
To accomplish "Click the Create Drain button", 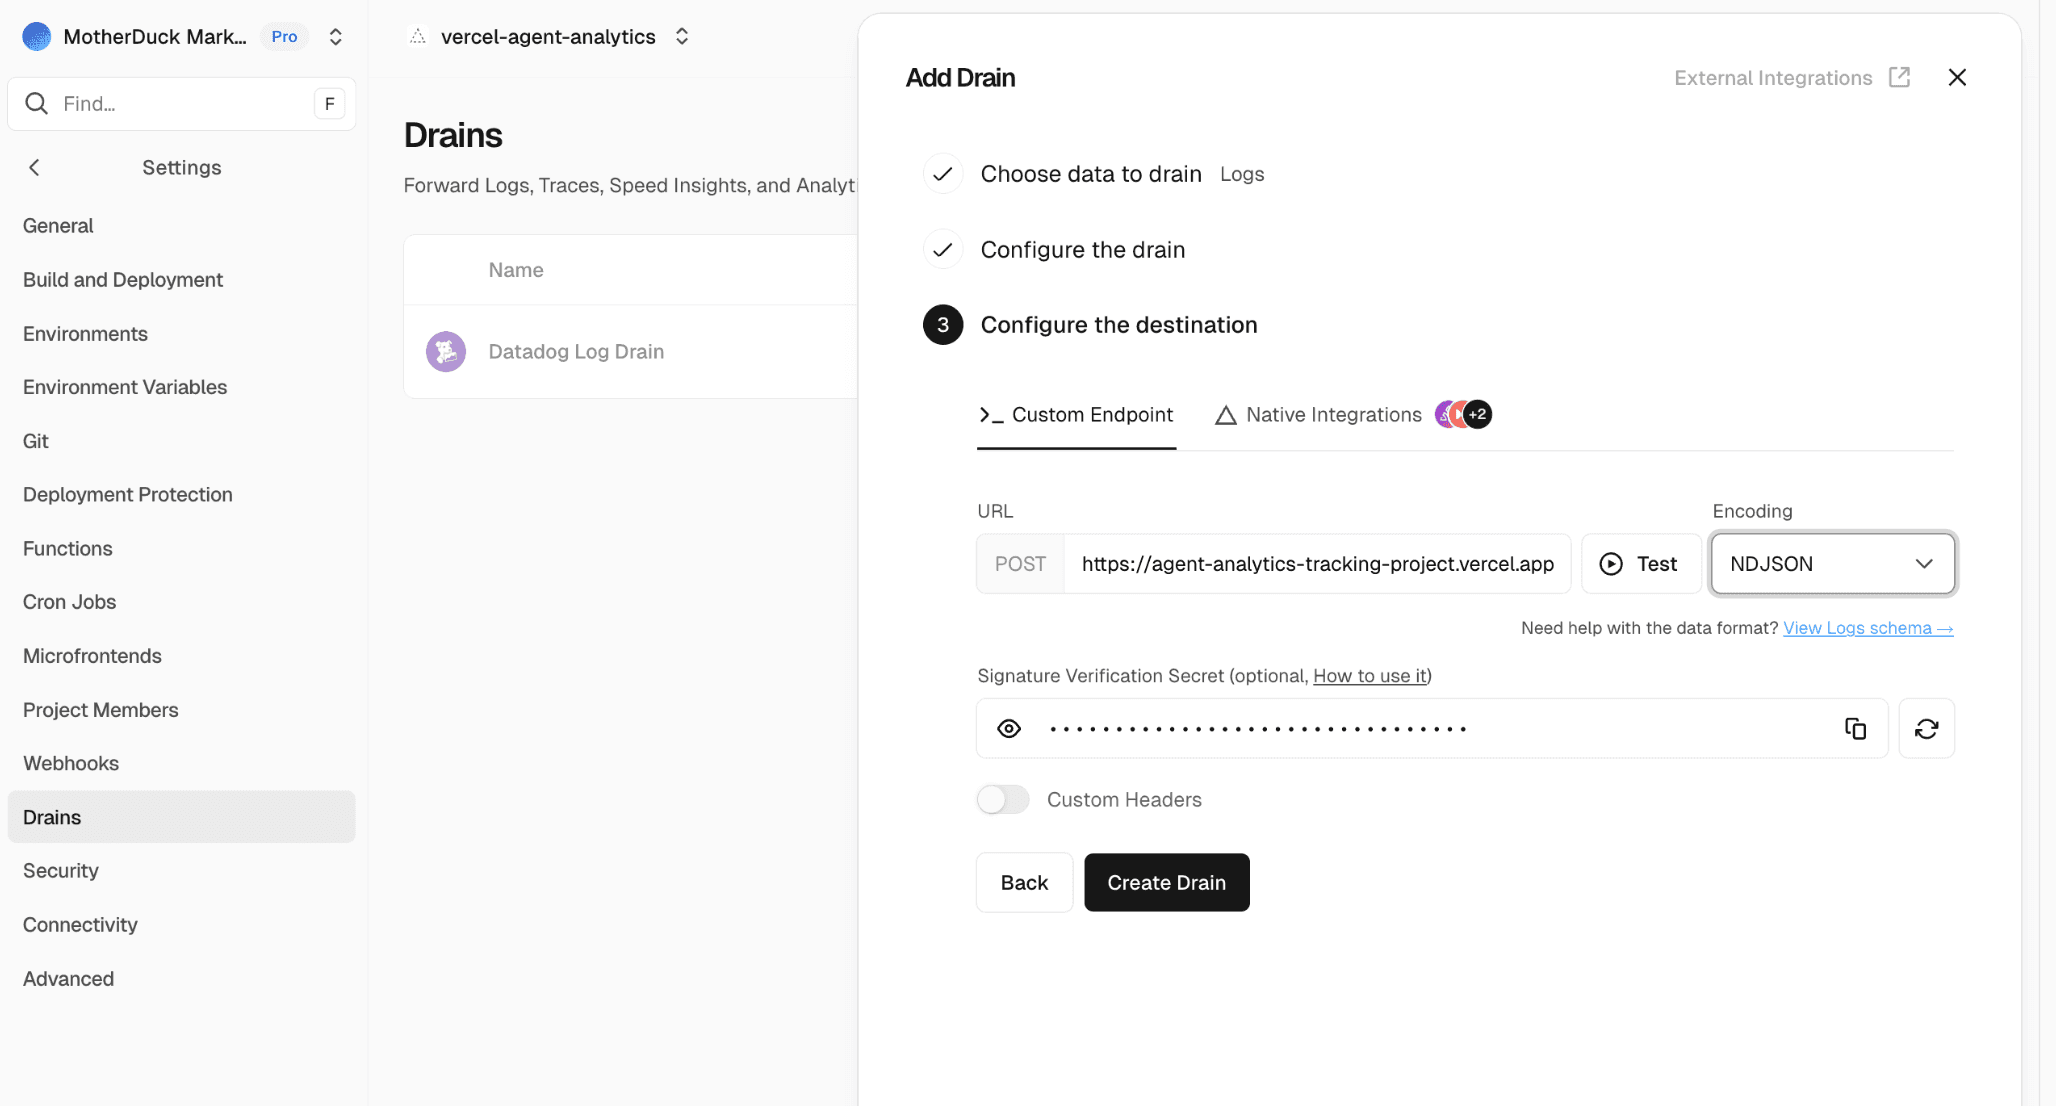I will click(x=1166, y=882).
